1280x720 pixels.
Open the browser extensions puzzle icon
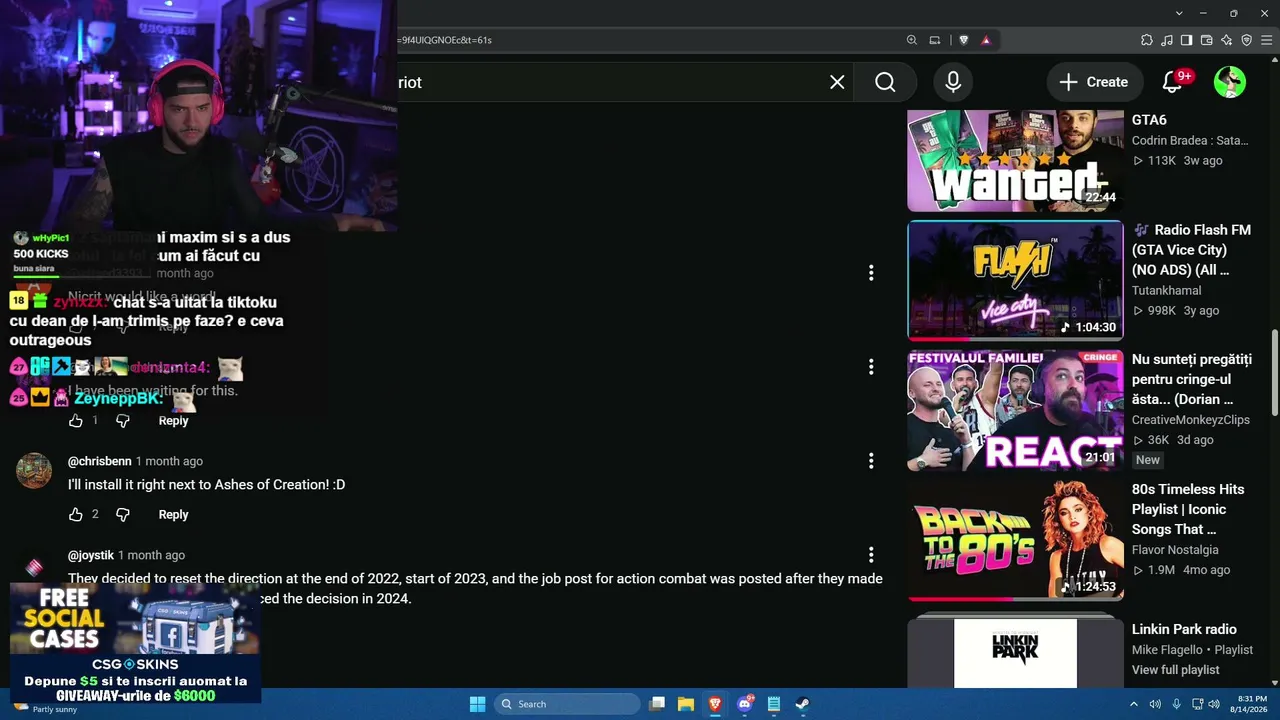pyautogui.click(x=1147, y=40)
